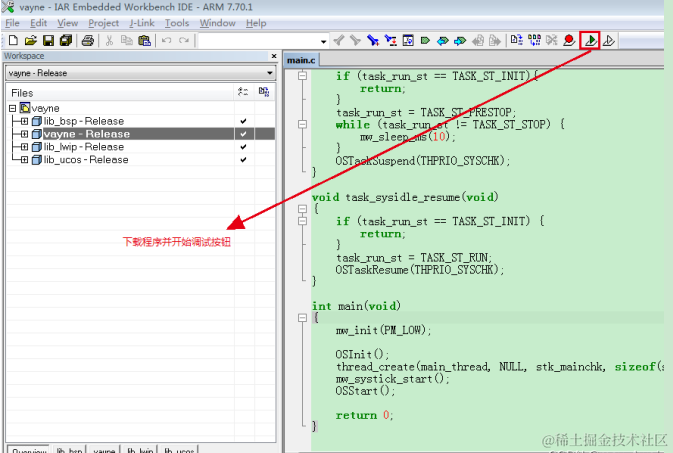The width and height of the screenshot is (673, 453).
Task: Collapse the vayne workspace root node
Action: click(12, 108)
